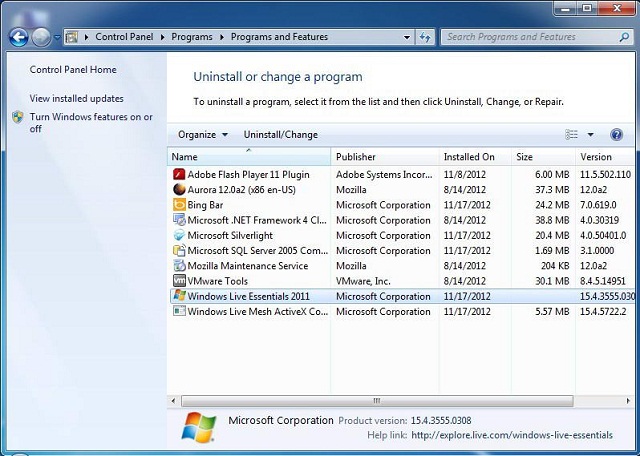
Task: Select Adobe Flash Player 11 Plugin row
Action: [x=402, y=175]
